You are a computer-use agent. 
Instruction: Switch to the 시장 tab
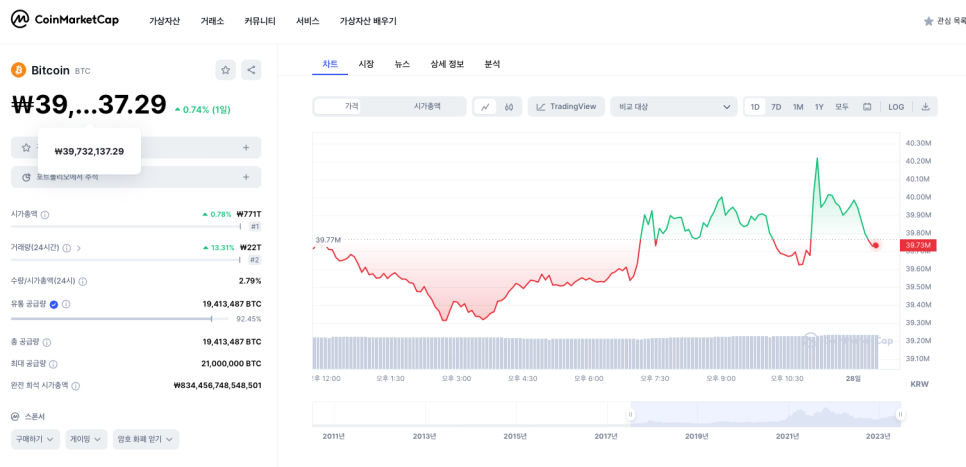[366, 63]
